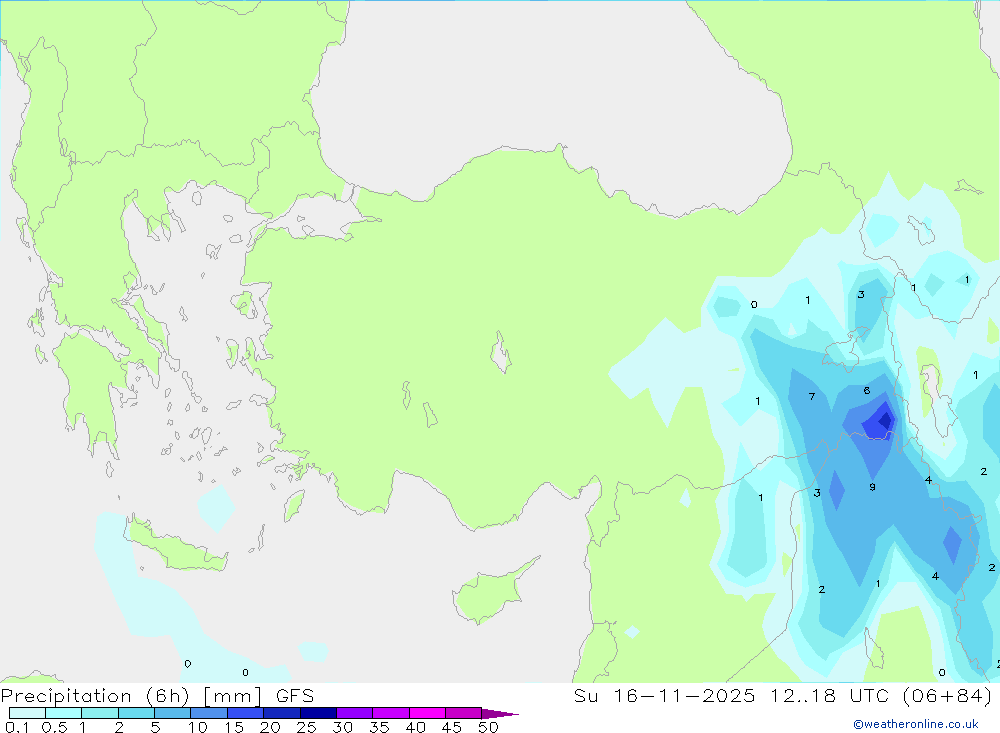Click the 0.1–0.5 mm legend swatch
This screenshot has width=1000, height=733.
[x=27, y=713]
